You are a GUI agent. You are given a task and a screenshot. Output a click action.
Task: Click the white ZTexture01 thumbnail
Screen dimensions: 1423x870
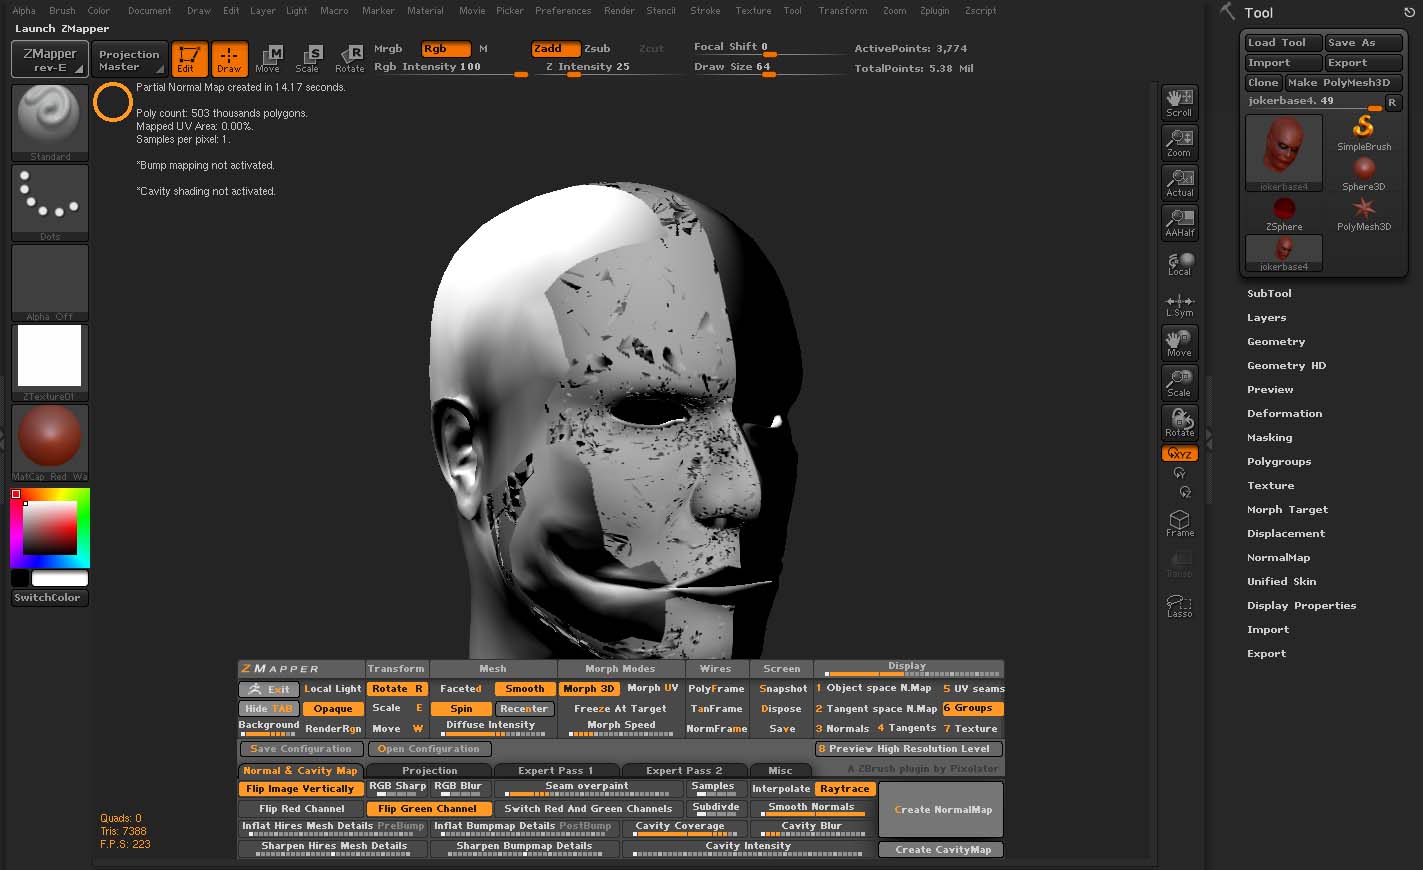[x=50, y=362]
